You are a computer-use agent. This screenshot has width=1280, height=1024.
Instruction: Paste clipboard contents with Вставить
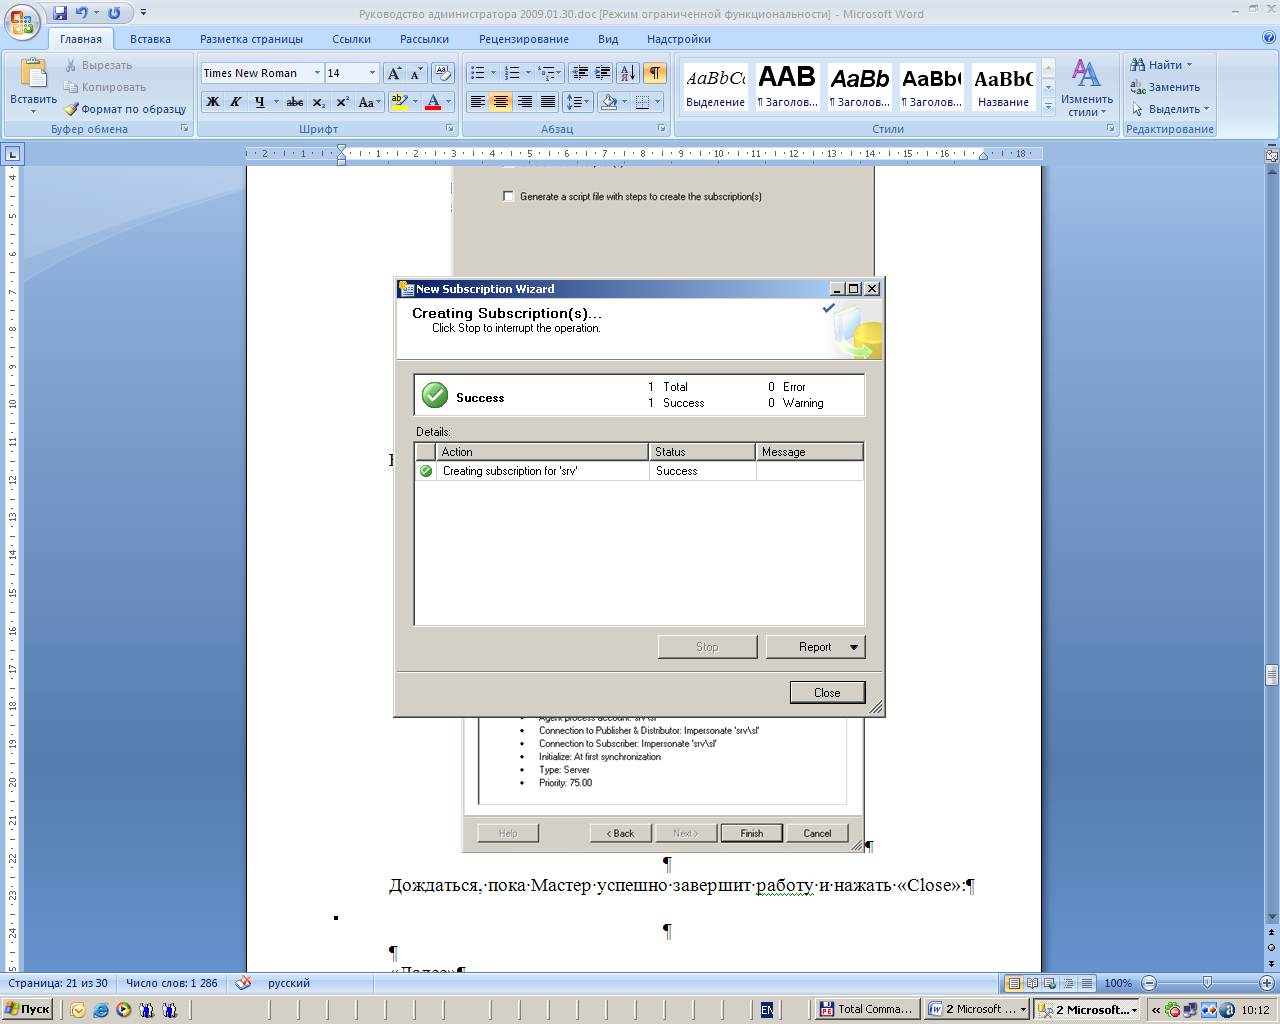[33, 85]
